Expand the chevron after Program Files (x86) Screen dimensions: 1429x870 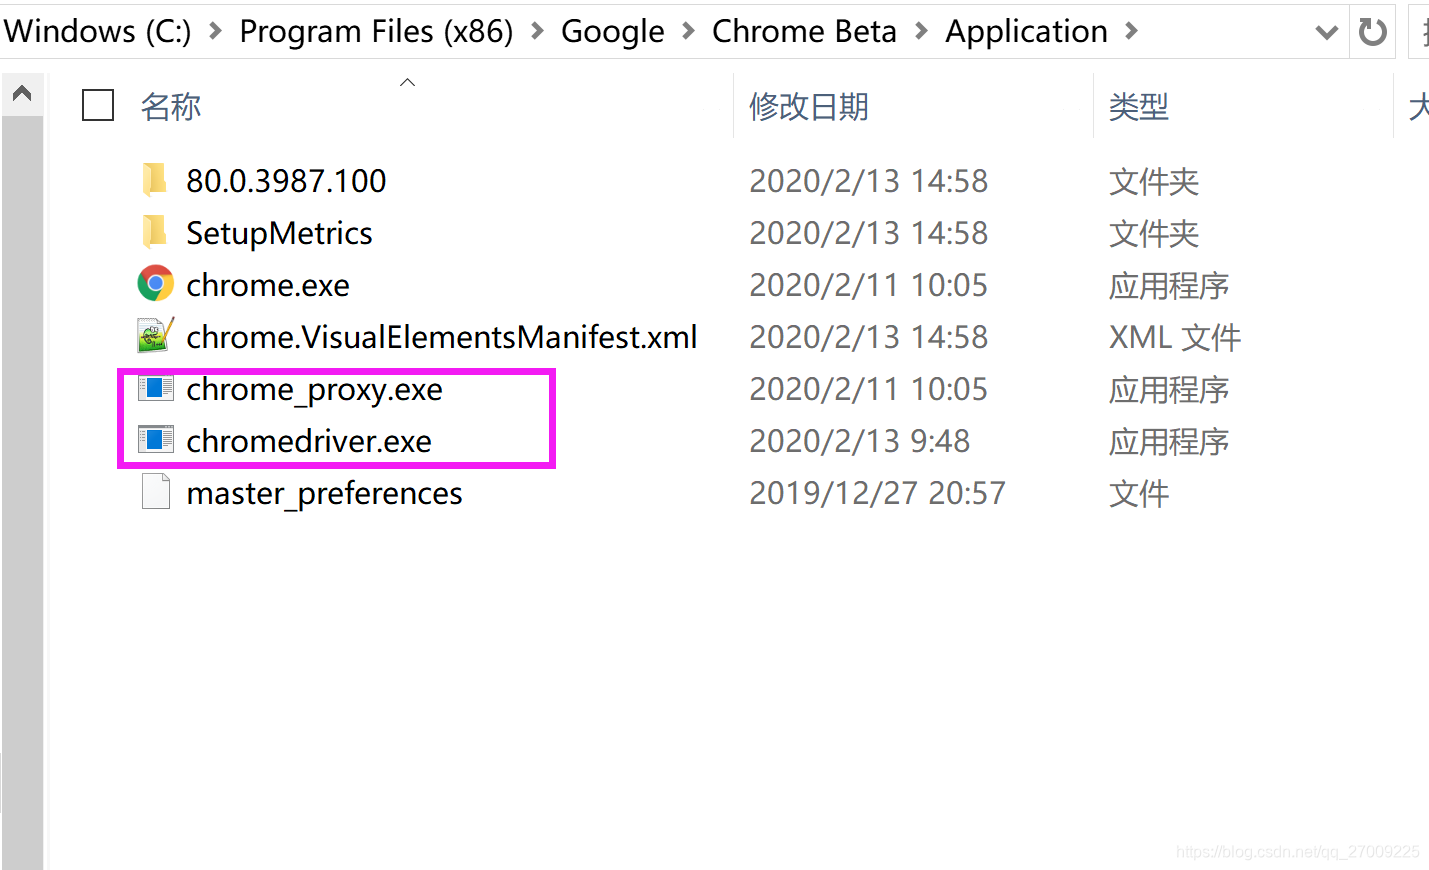click(537, 32)
